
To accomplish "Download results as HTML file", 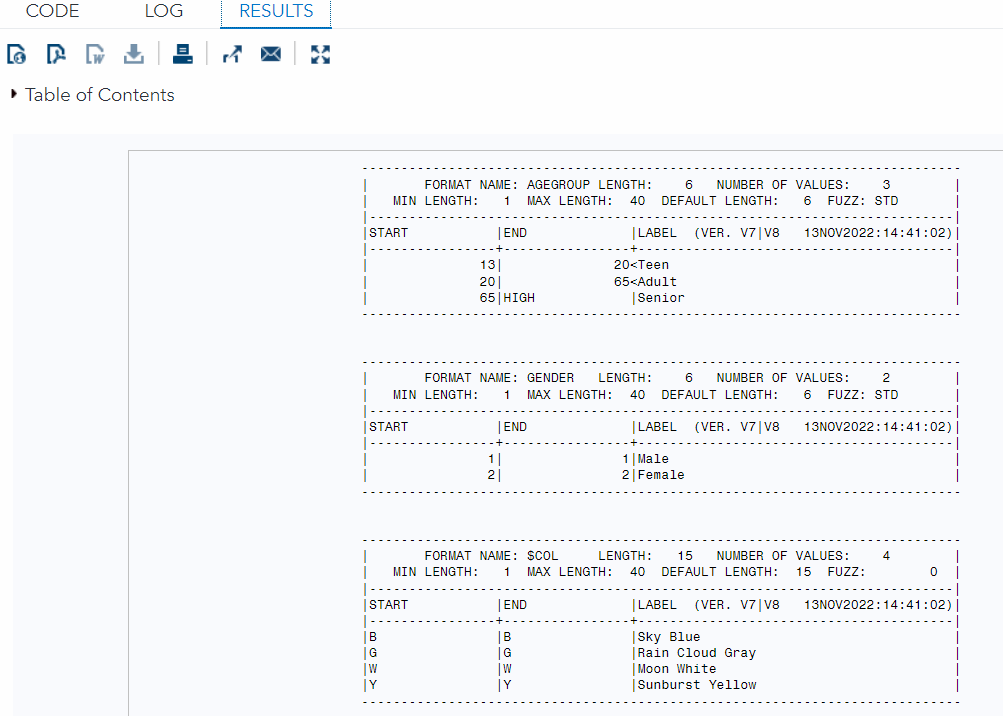I will point(17,54).
